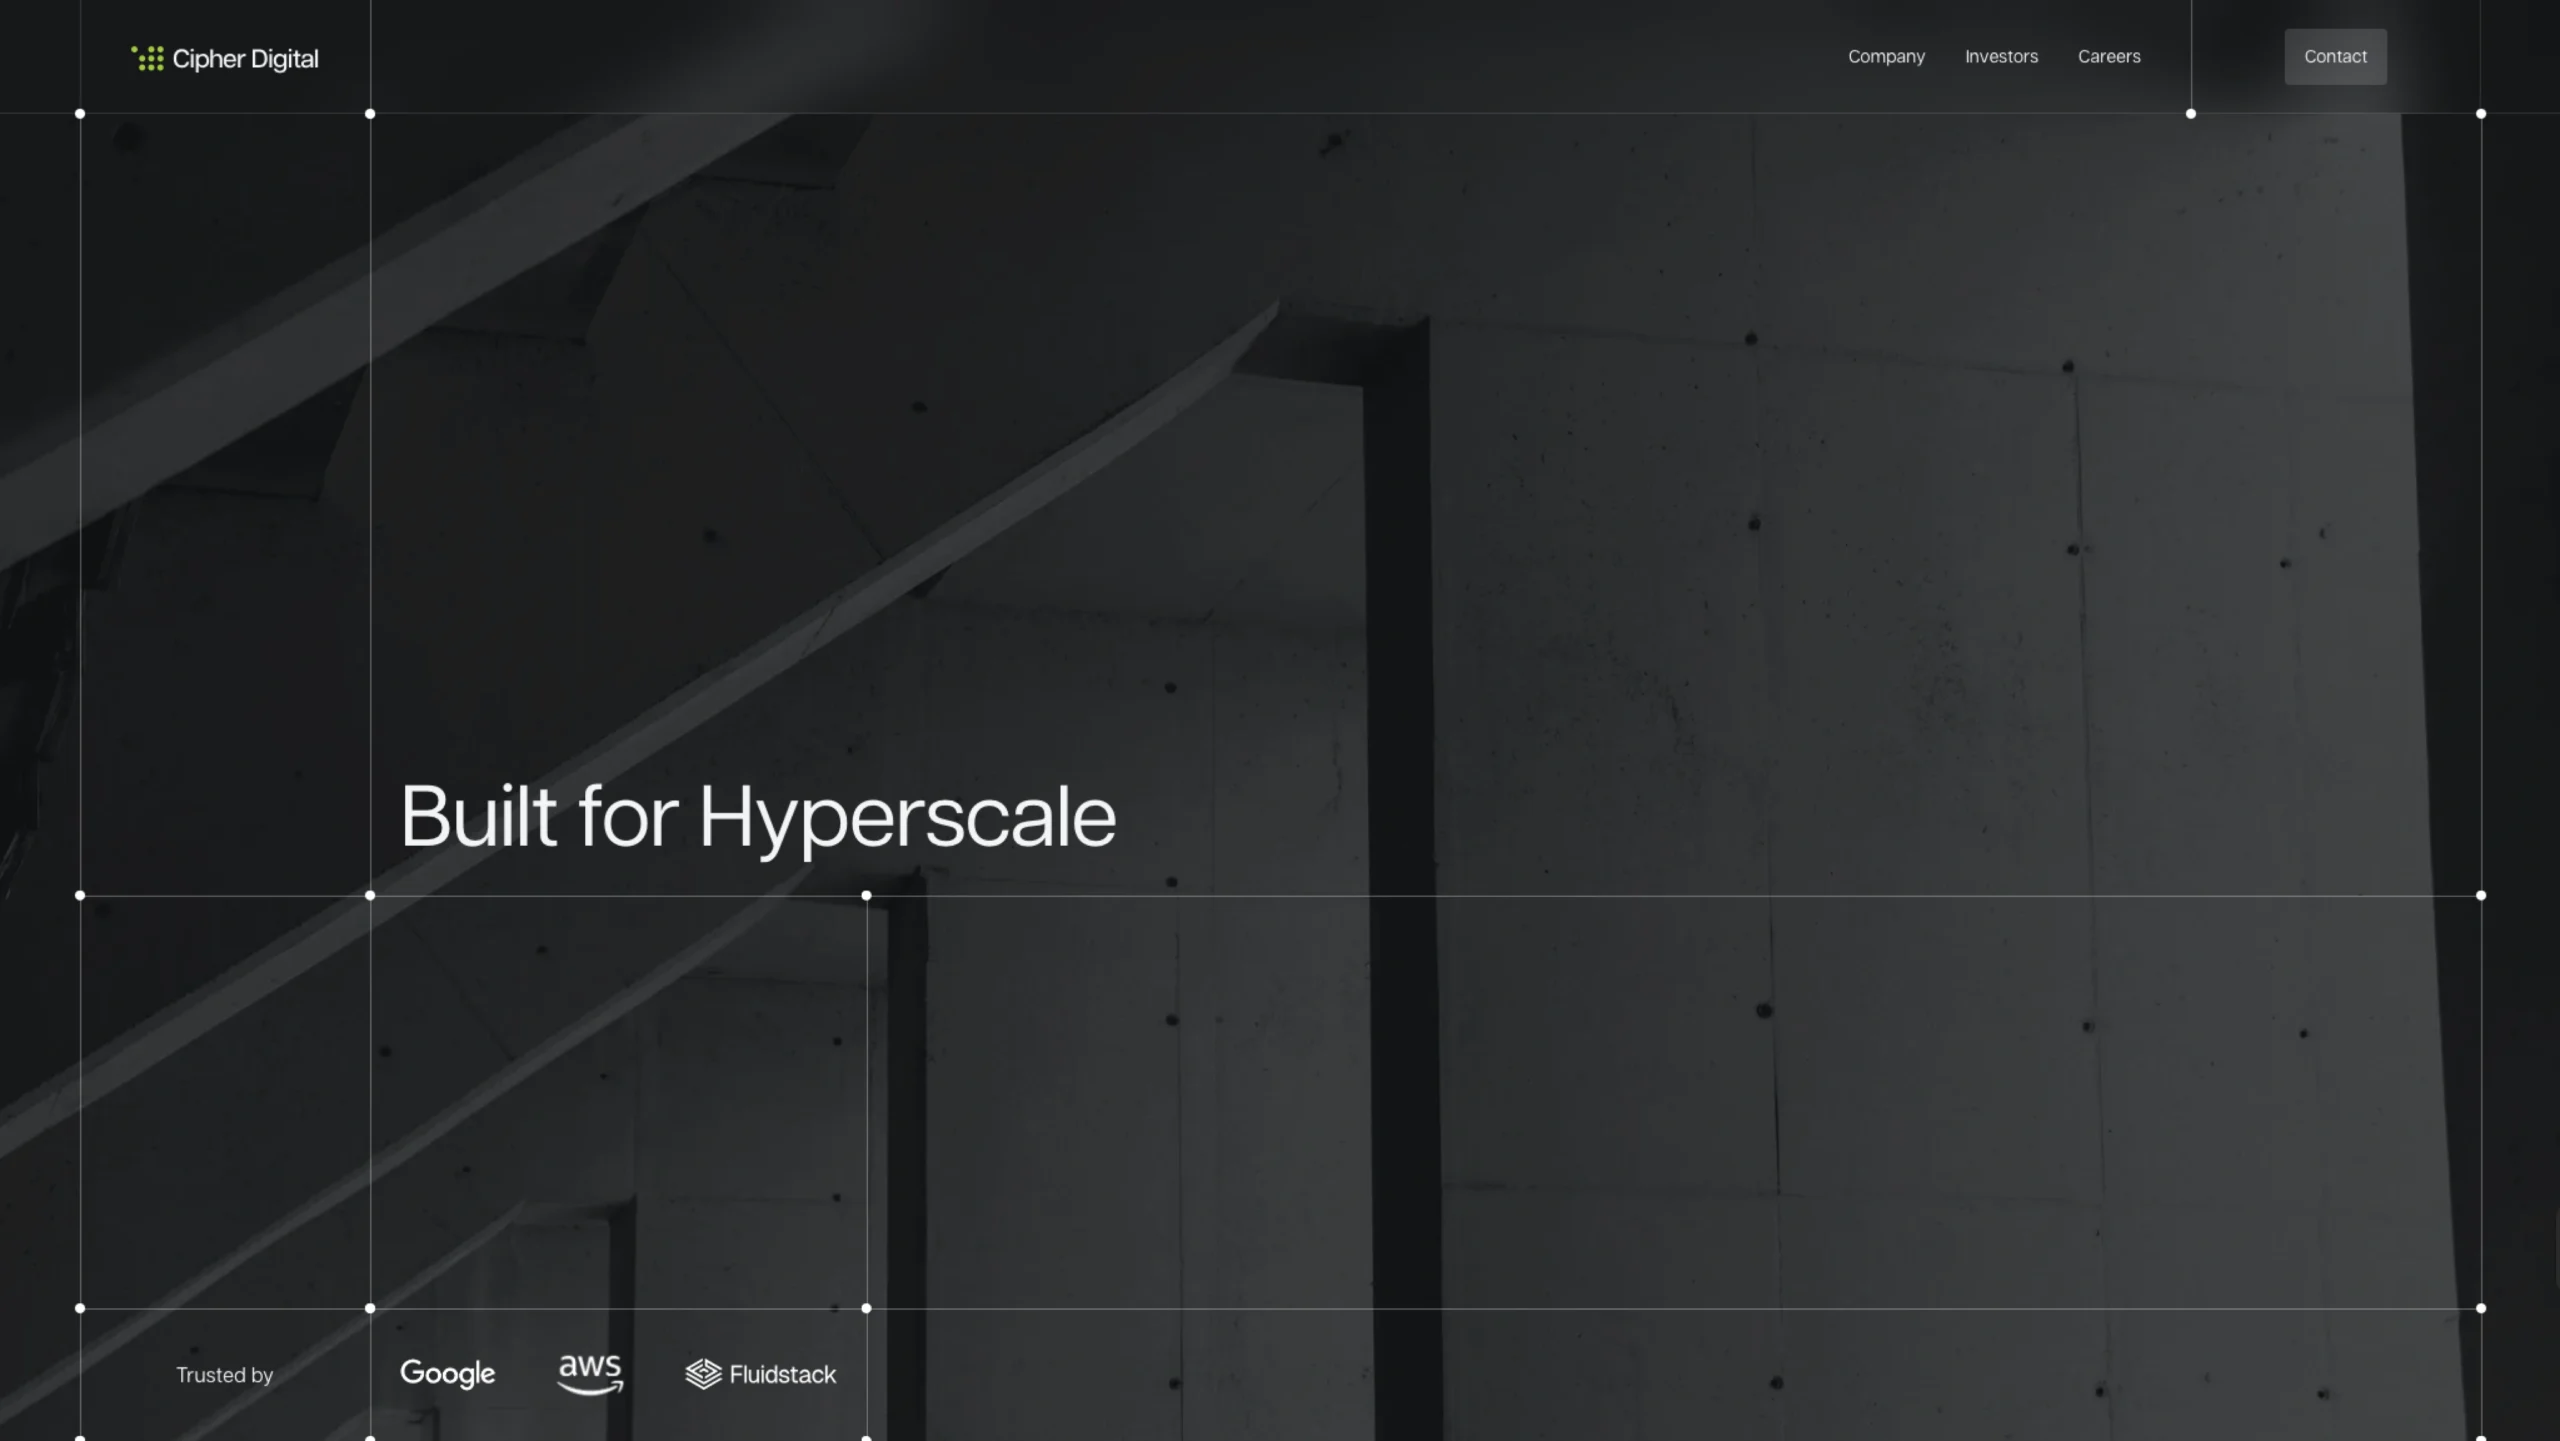
Task: Click the Contact button
Action: coord(2335,57)
